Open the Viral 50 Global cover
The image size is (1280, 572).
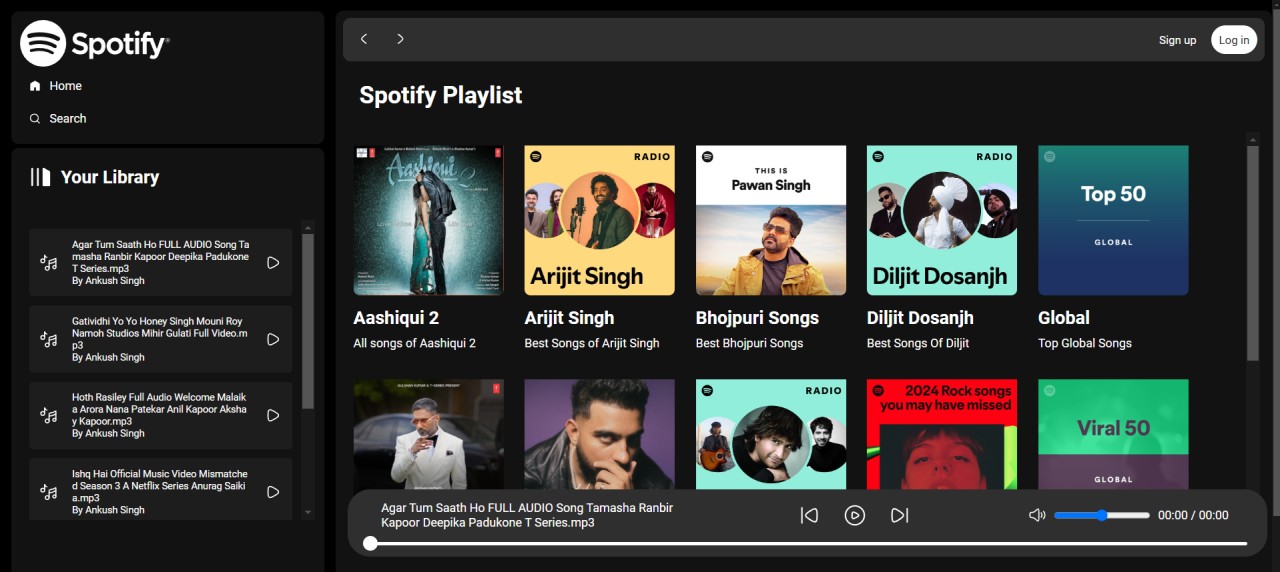pyautogui.click(x=1113, y=434)
